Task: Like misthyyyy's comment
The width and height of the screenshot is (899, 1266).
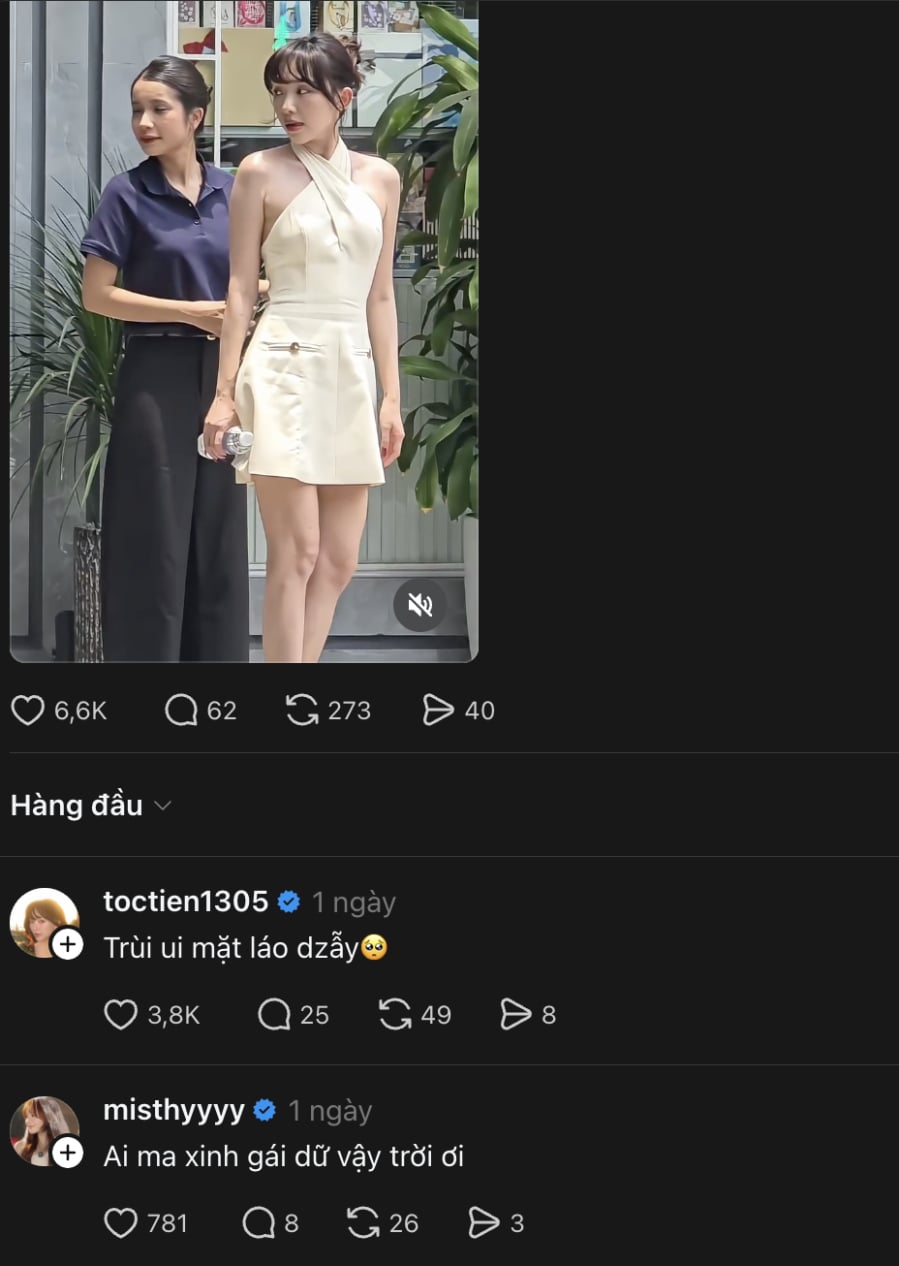Action: [x=121, y=1223]
